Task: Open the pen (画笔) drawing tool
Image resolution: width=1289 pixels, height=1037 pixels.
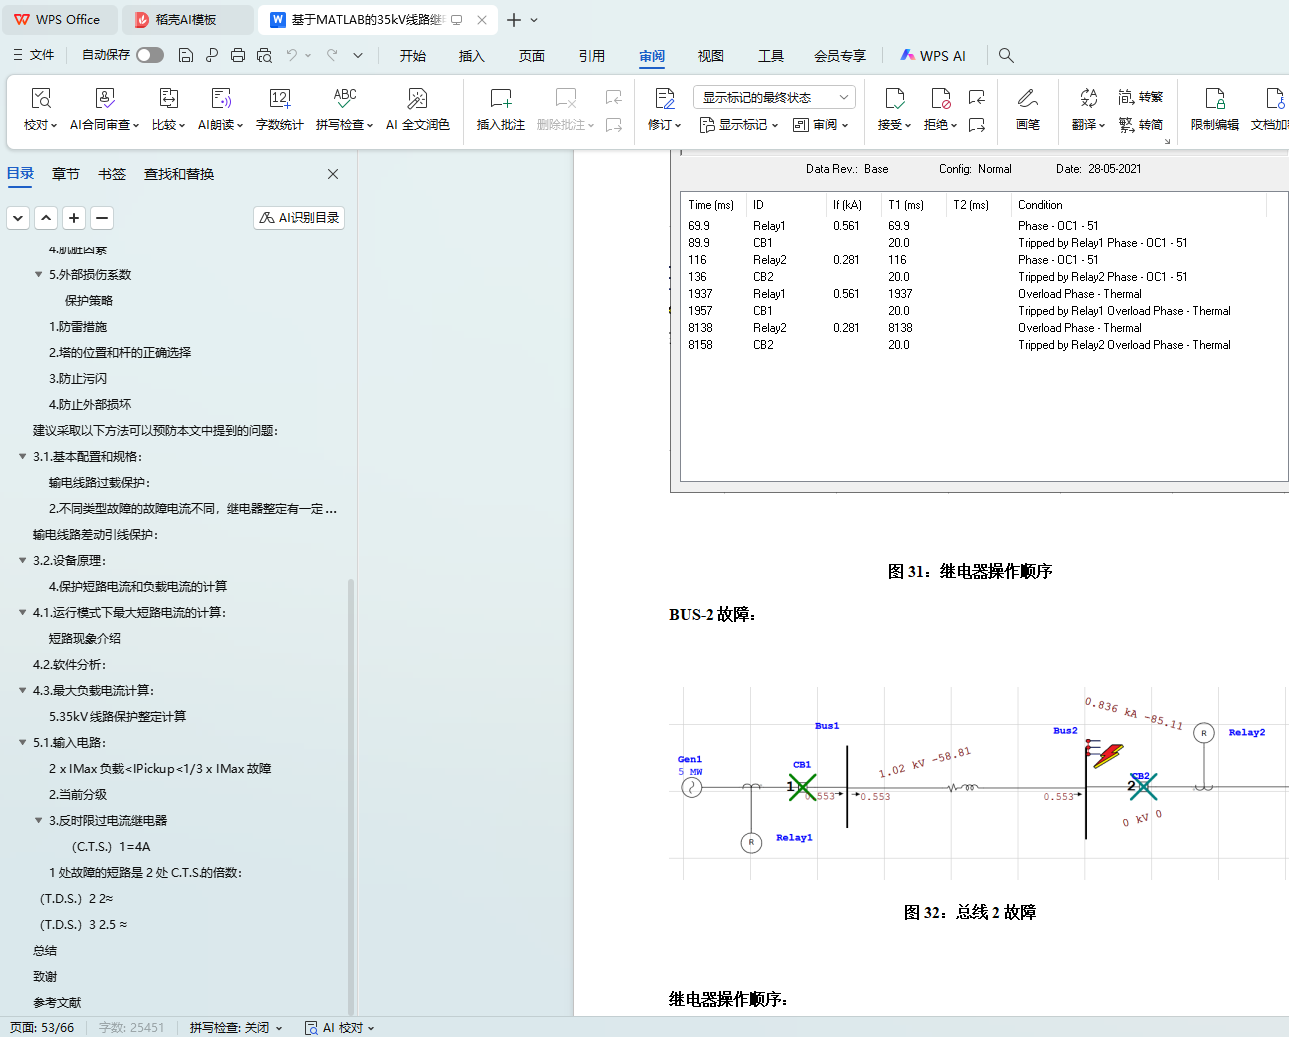Action: point(1027,99)
